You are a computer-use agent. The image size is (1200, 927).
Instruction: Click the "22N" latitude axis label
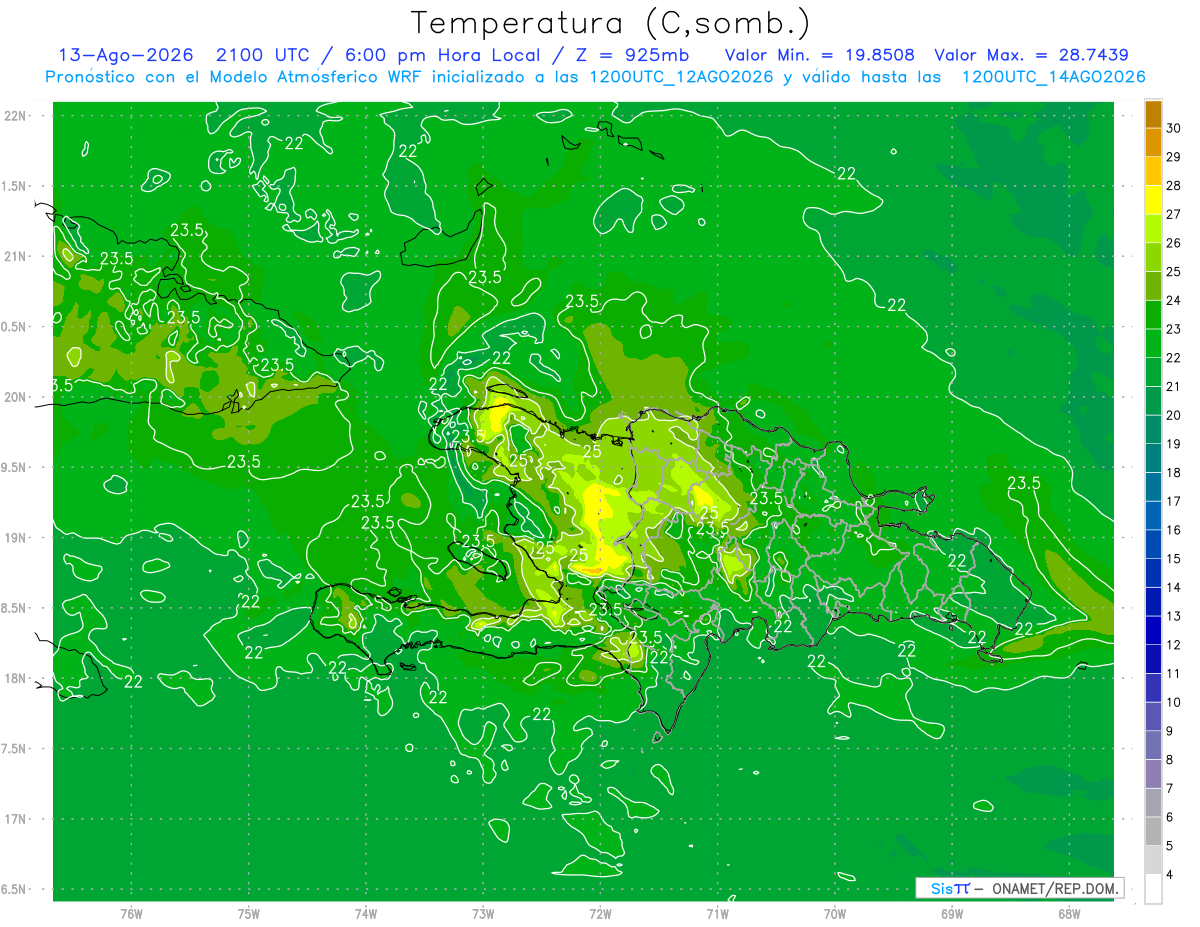(x=16, y=116)
